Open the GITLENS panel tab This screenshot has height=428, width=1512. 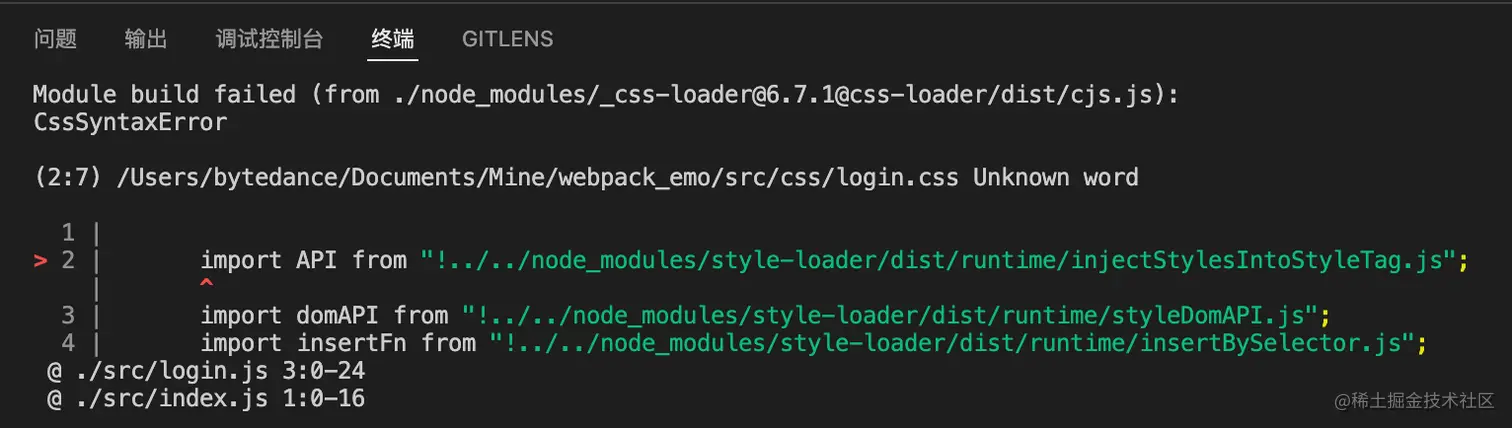pos(507,39)
